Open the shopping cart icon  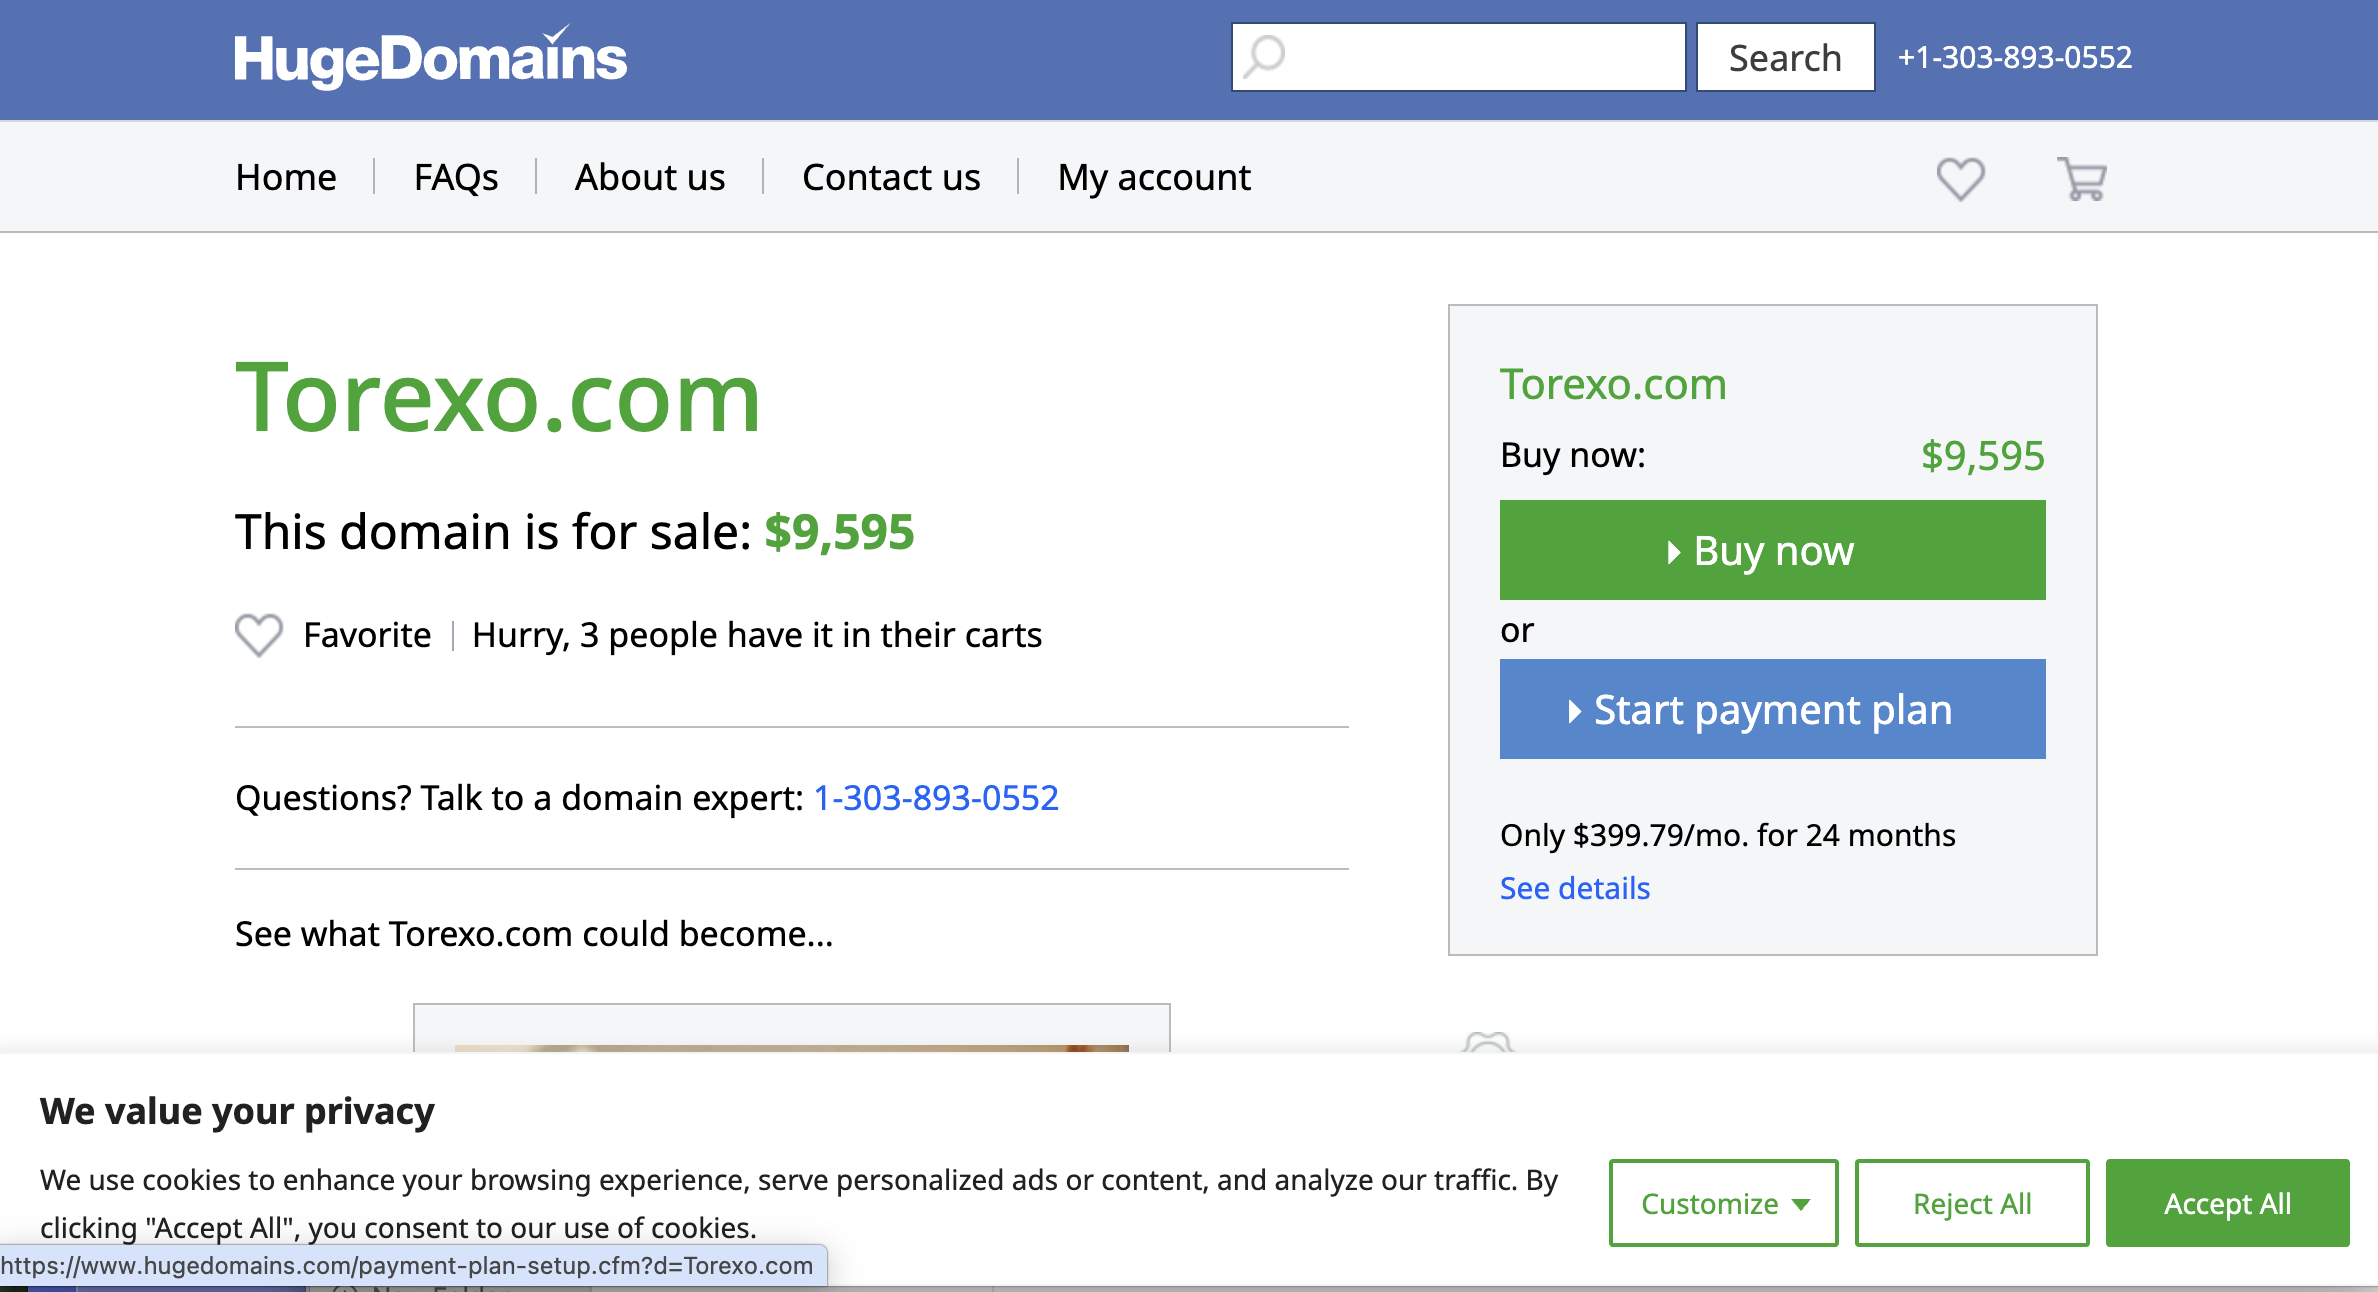coord(2082,179)
